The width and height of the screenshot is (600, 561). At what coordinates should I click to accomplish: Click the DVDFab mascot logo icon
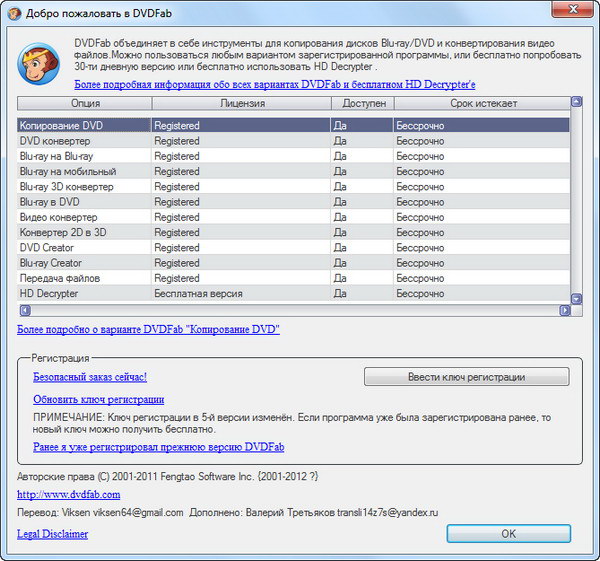[38, 63]
